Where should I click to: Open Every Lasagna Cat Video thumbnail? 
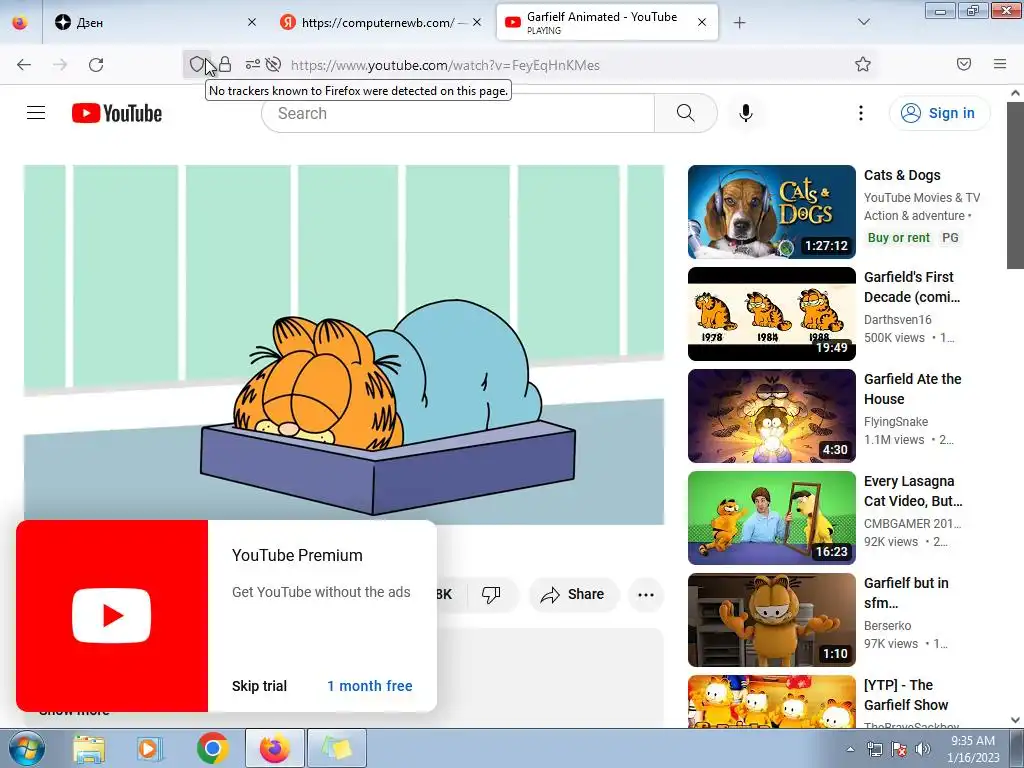point(771,518)
